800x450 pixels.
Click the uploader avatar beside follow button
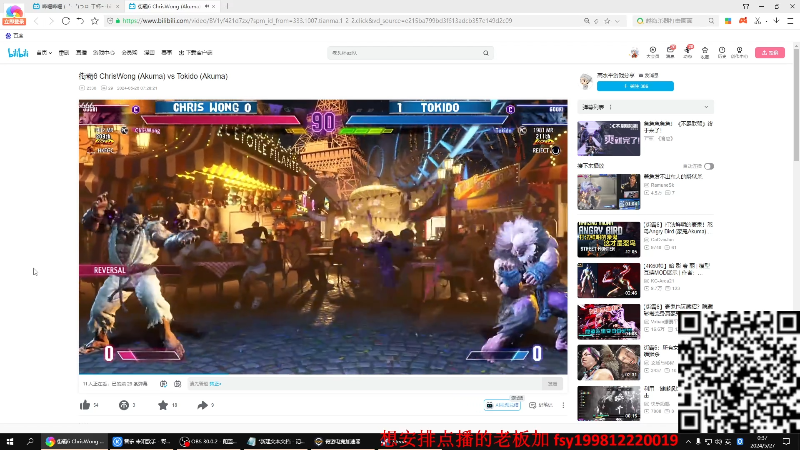[x=586, y=81]
